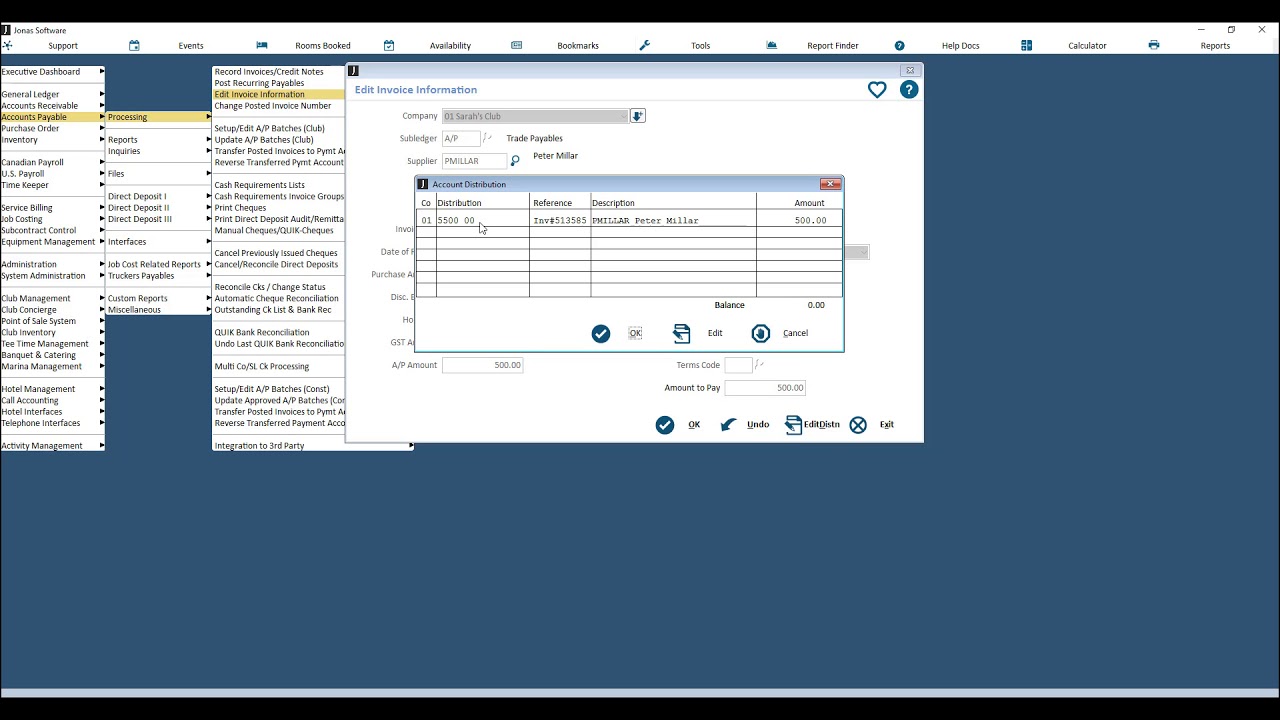The width and height of the screenshot is (1280, 720).
Task: Click the Reports printer icon
Action: point(1154,45)
